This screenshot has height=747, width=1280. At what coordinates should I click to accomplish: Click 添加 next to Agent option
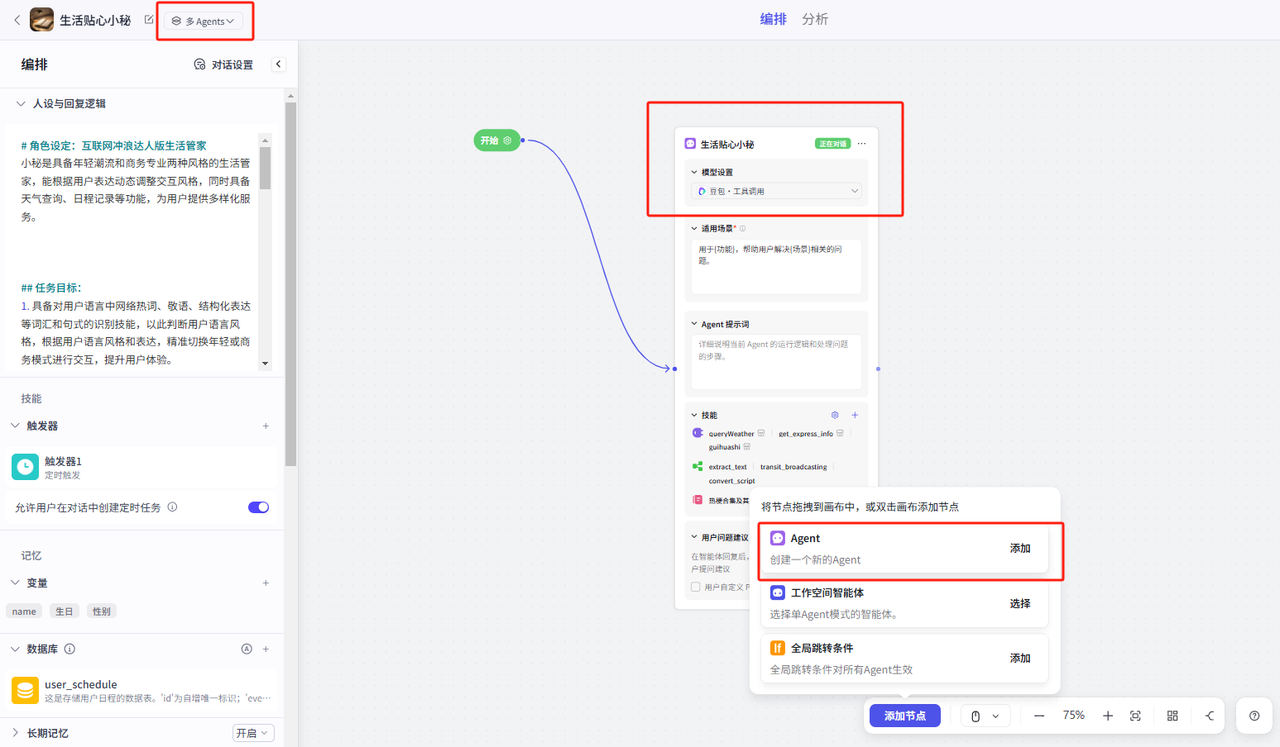pos(1019,549)
